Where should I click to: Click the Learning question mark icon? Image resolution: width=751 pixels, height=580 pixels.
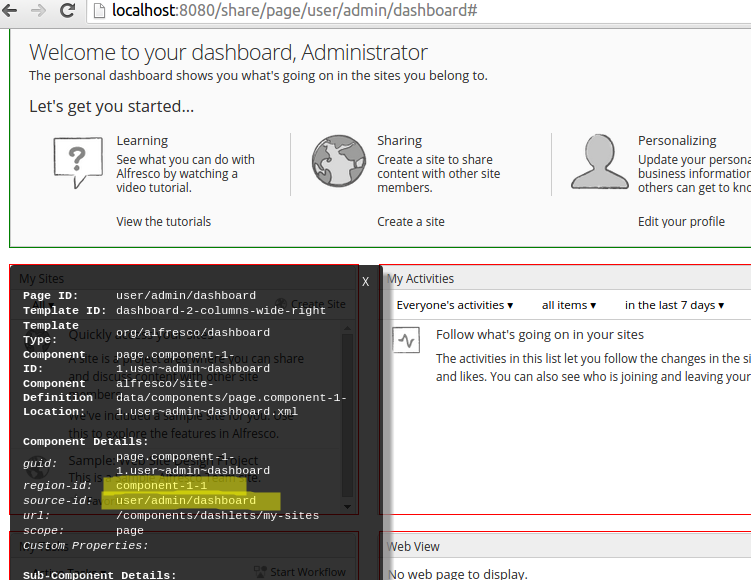click(x=78, y=162)
